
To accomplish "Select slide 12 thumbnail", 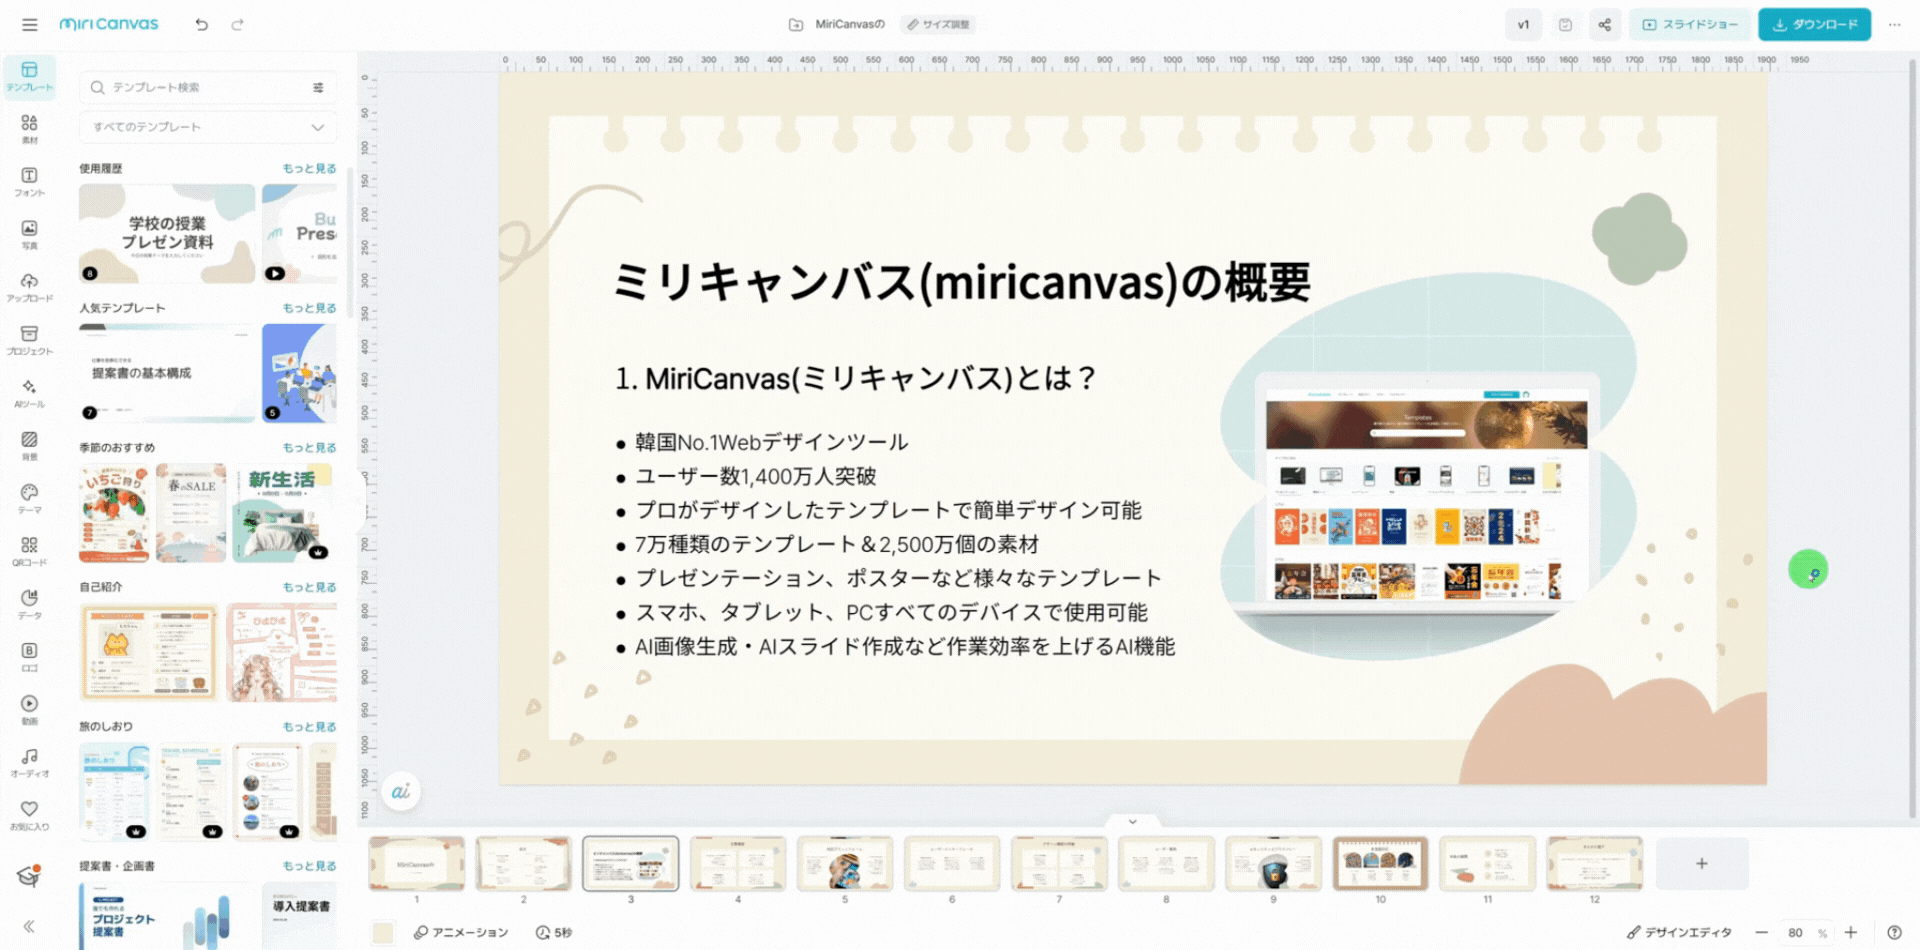I will (1594, 863).
